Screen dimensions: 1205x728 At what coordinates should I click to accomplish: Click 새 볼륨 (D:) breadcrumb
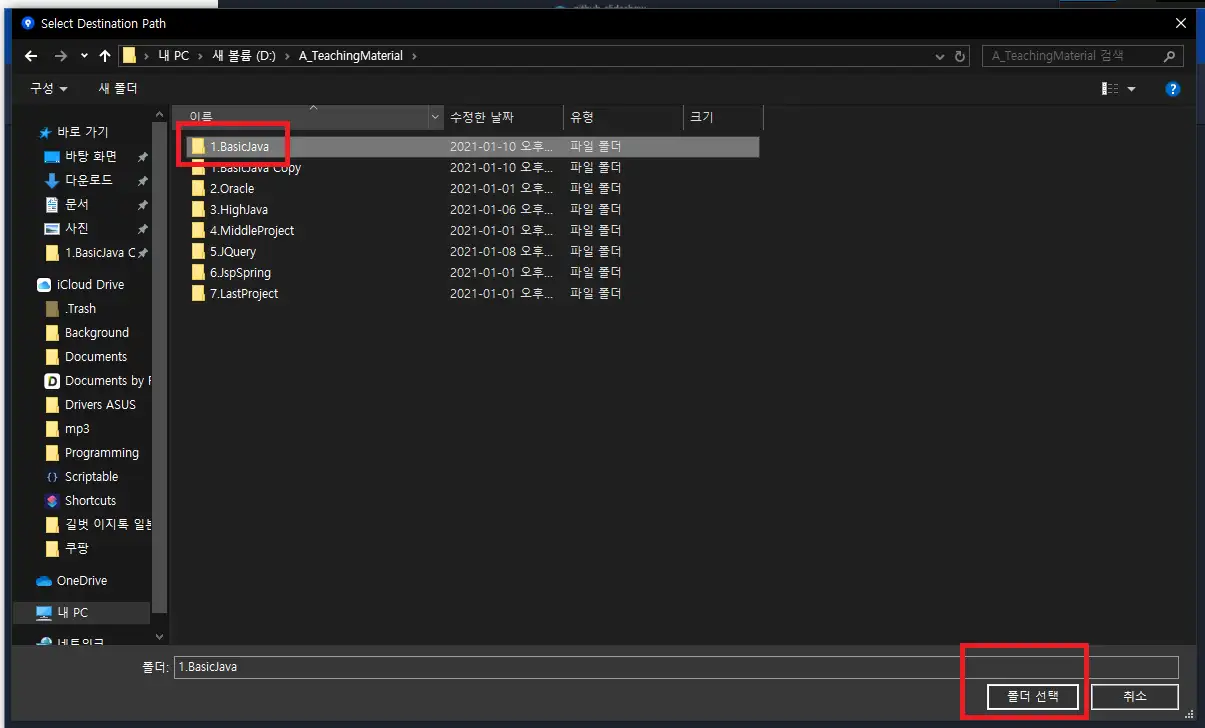click(244, 56)
